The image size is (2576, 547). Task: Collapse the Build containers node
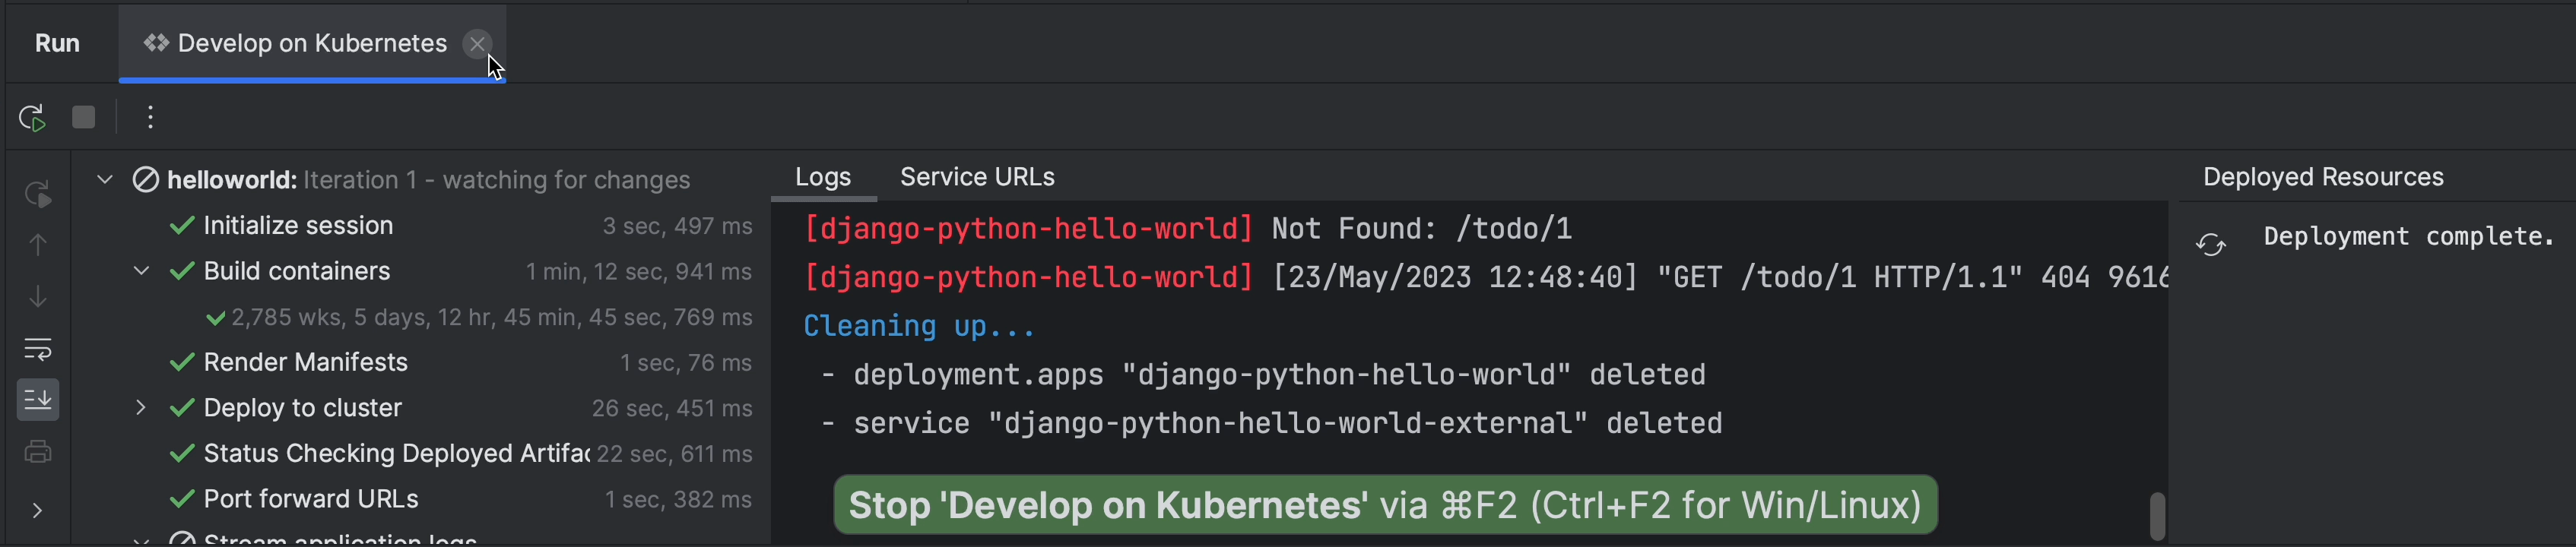coord(141,271)
